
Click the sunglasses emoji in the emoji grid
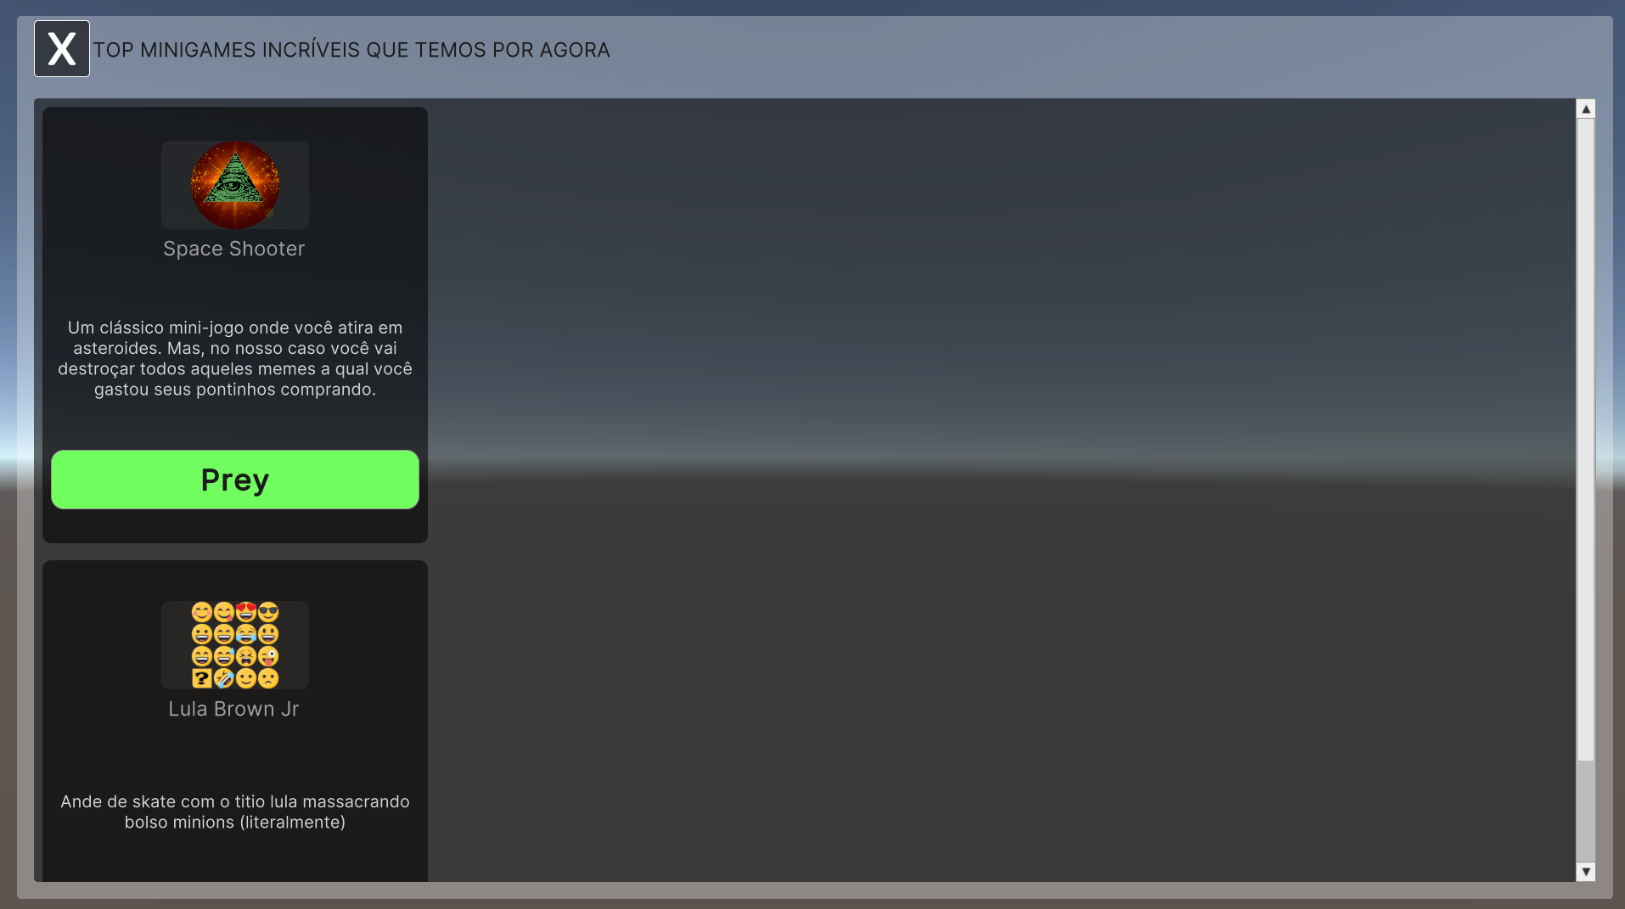pyautogui.click(x=268, y=612)
